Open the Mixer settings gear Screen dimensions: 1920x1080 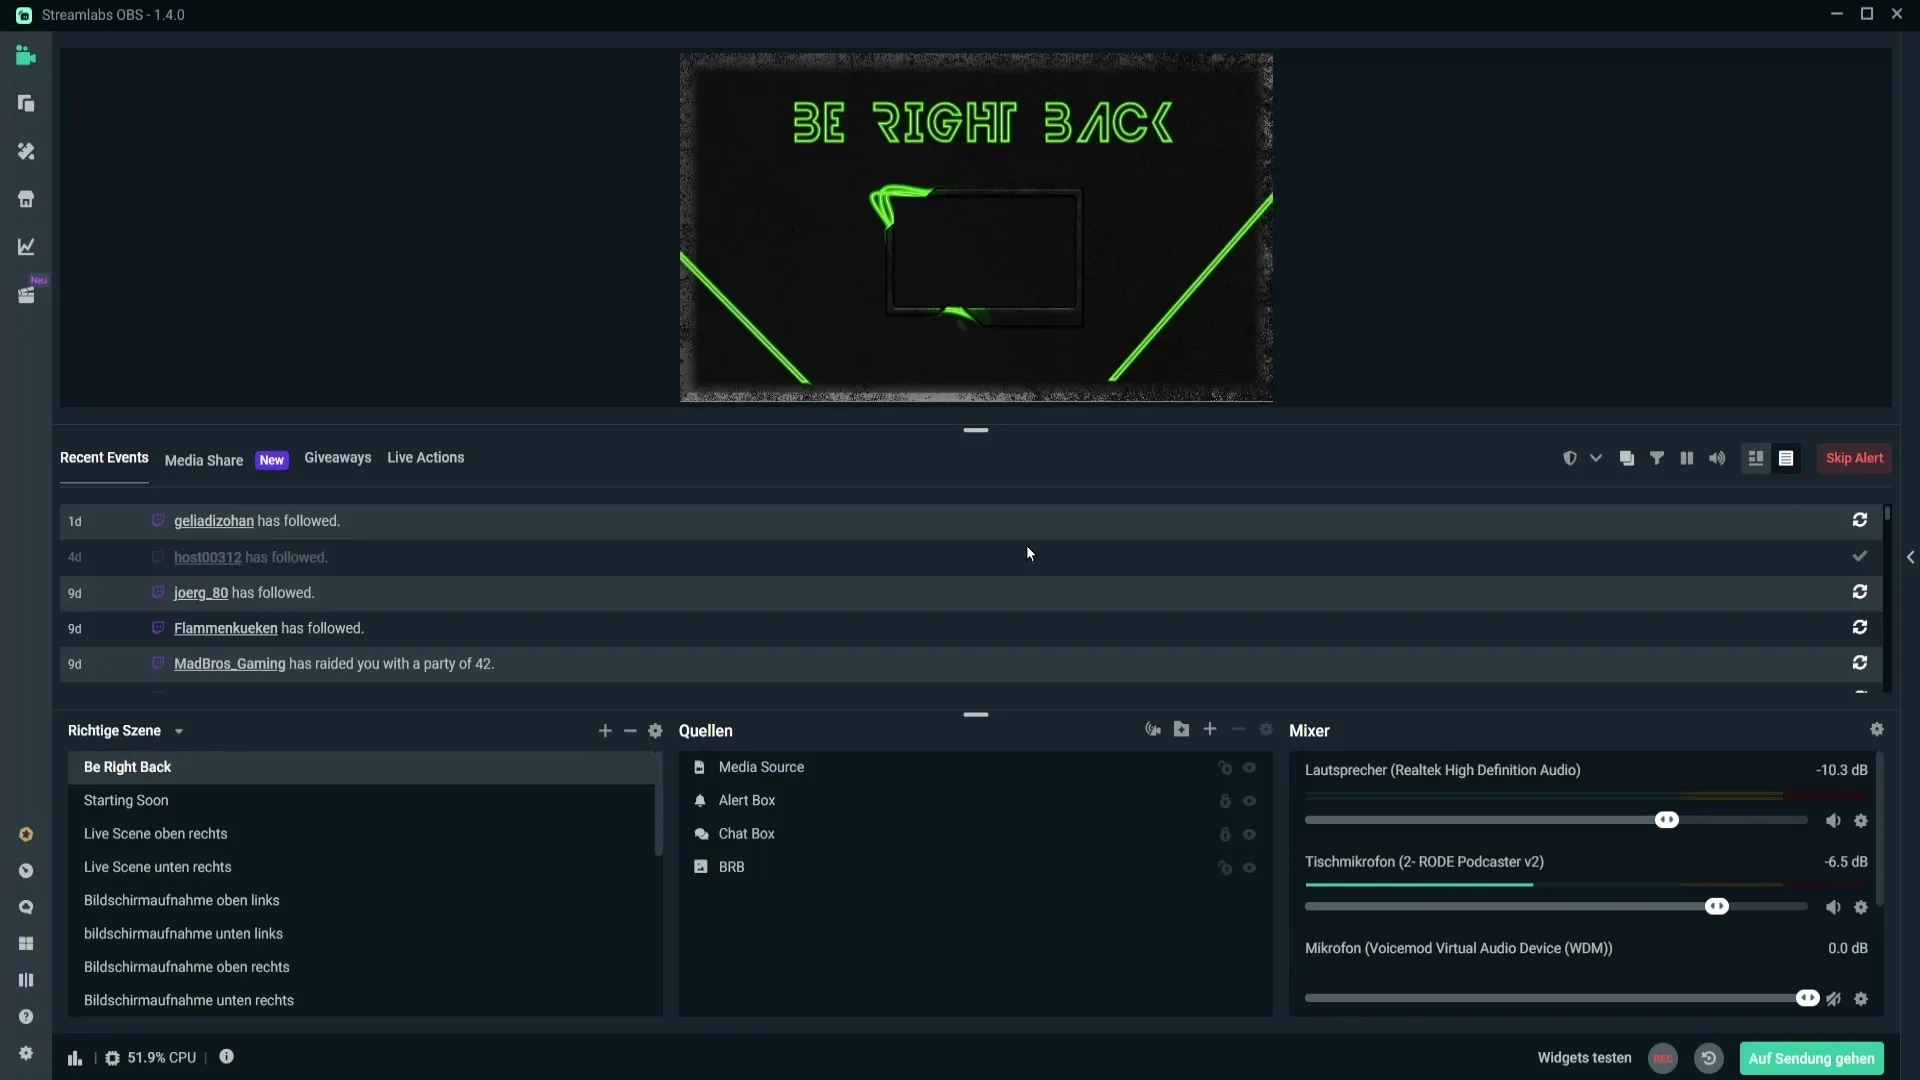coord(1877,729)
